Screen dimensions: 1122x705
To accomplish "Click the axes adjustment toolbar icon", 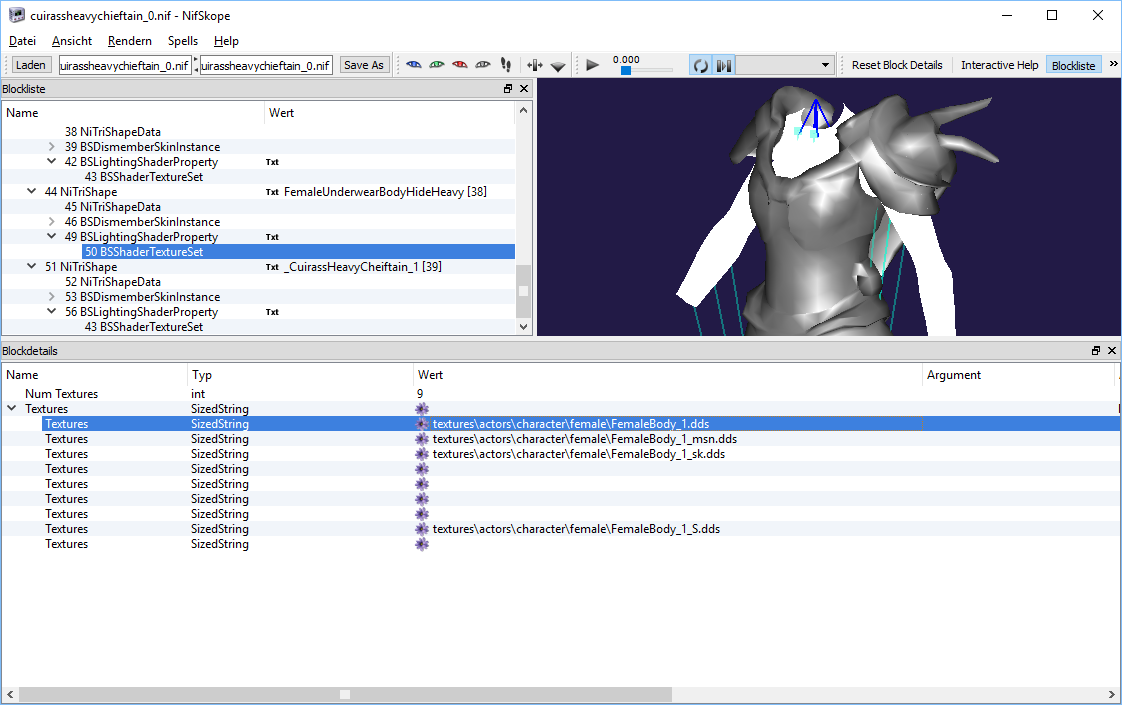I will [535, 64].
